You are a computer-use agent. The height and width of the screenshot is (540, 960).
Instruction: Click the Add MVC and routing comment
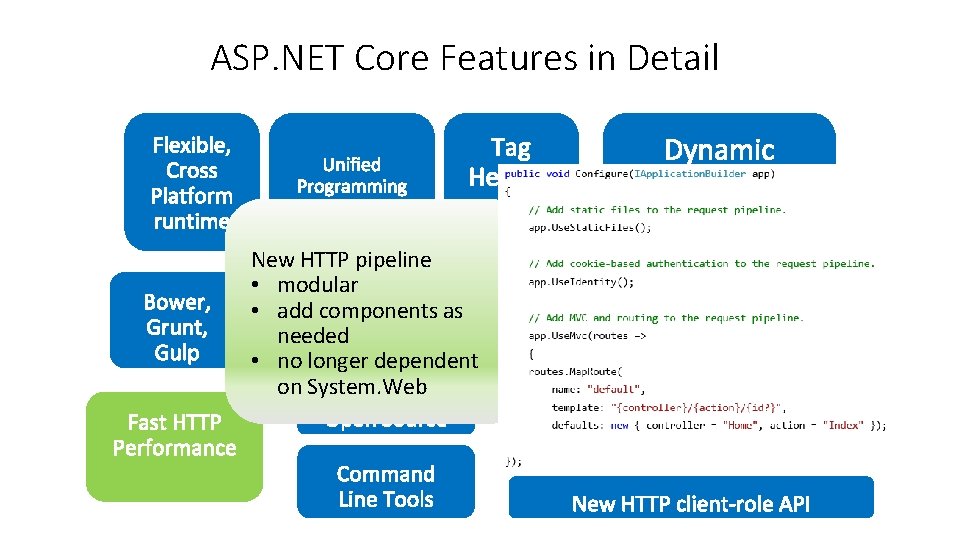(666, 318)
